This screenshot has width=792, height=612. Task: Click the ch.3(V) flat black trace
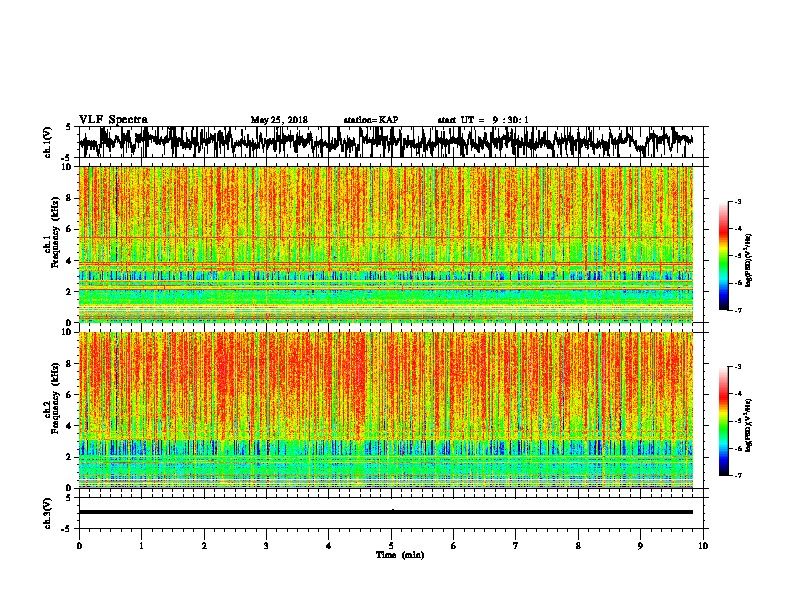(x=386, y=512)
